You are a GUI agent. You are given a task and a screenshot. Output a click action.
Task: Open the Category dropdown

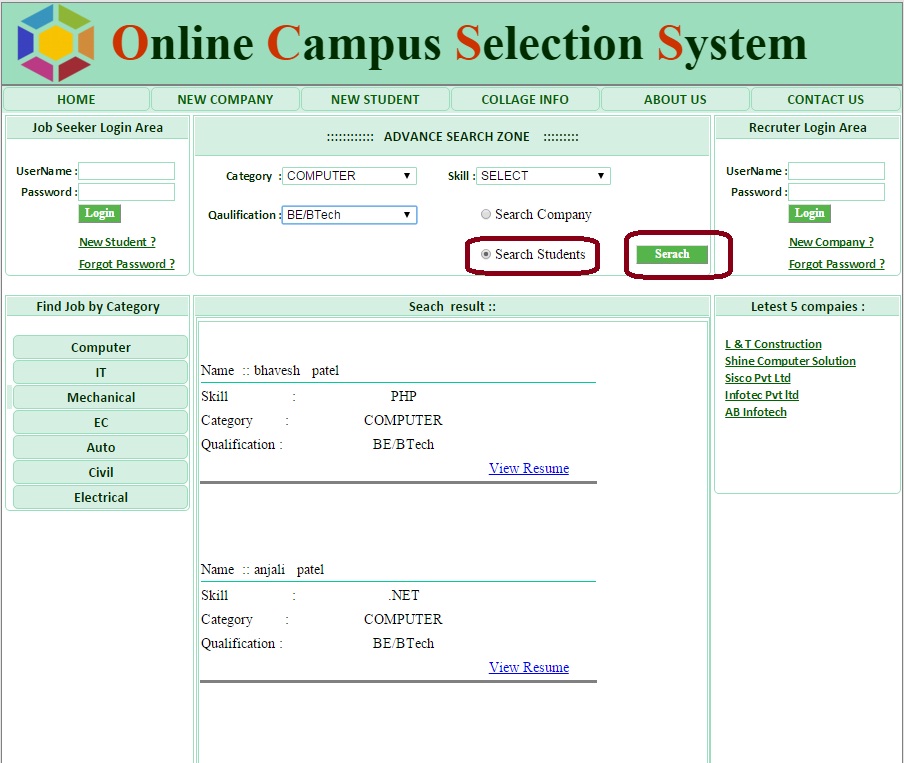point(349,176)
